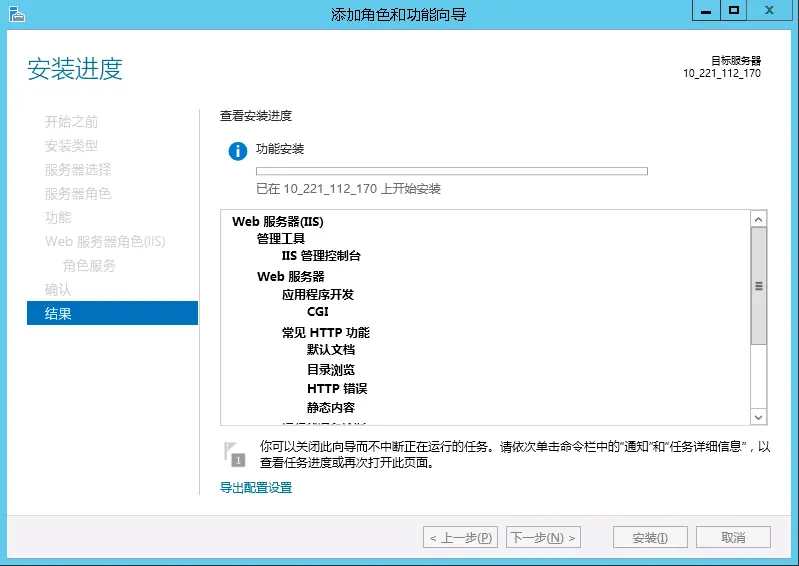This screenshot has height=566, width=799.
Task: Click the wizard icon in title bar
Action: pyautogui.click(x=17, y=14)
